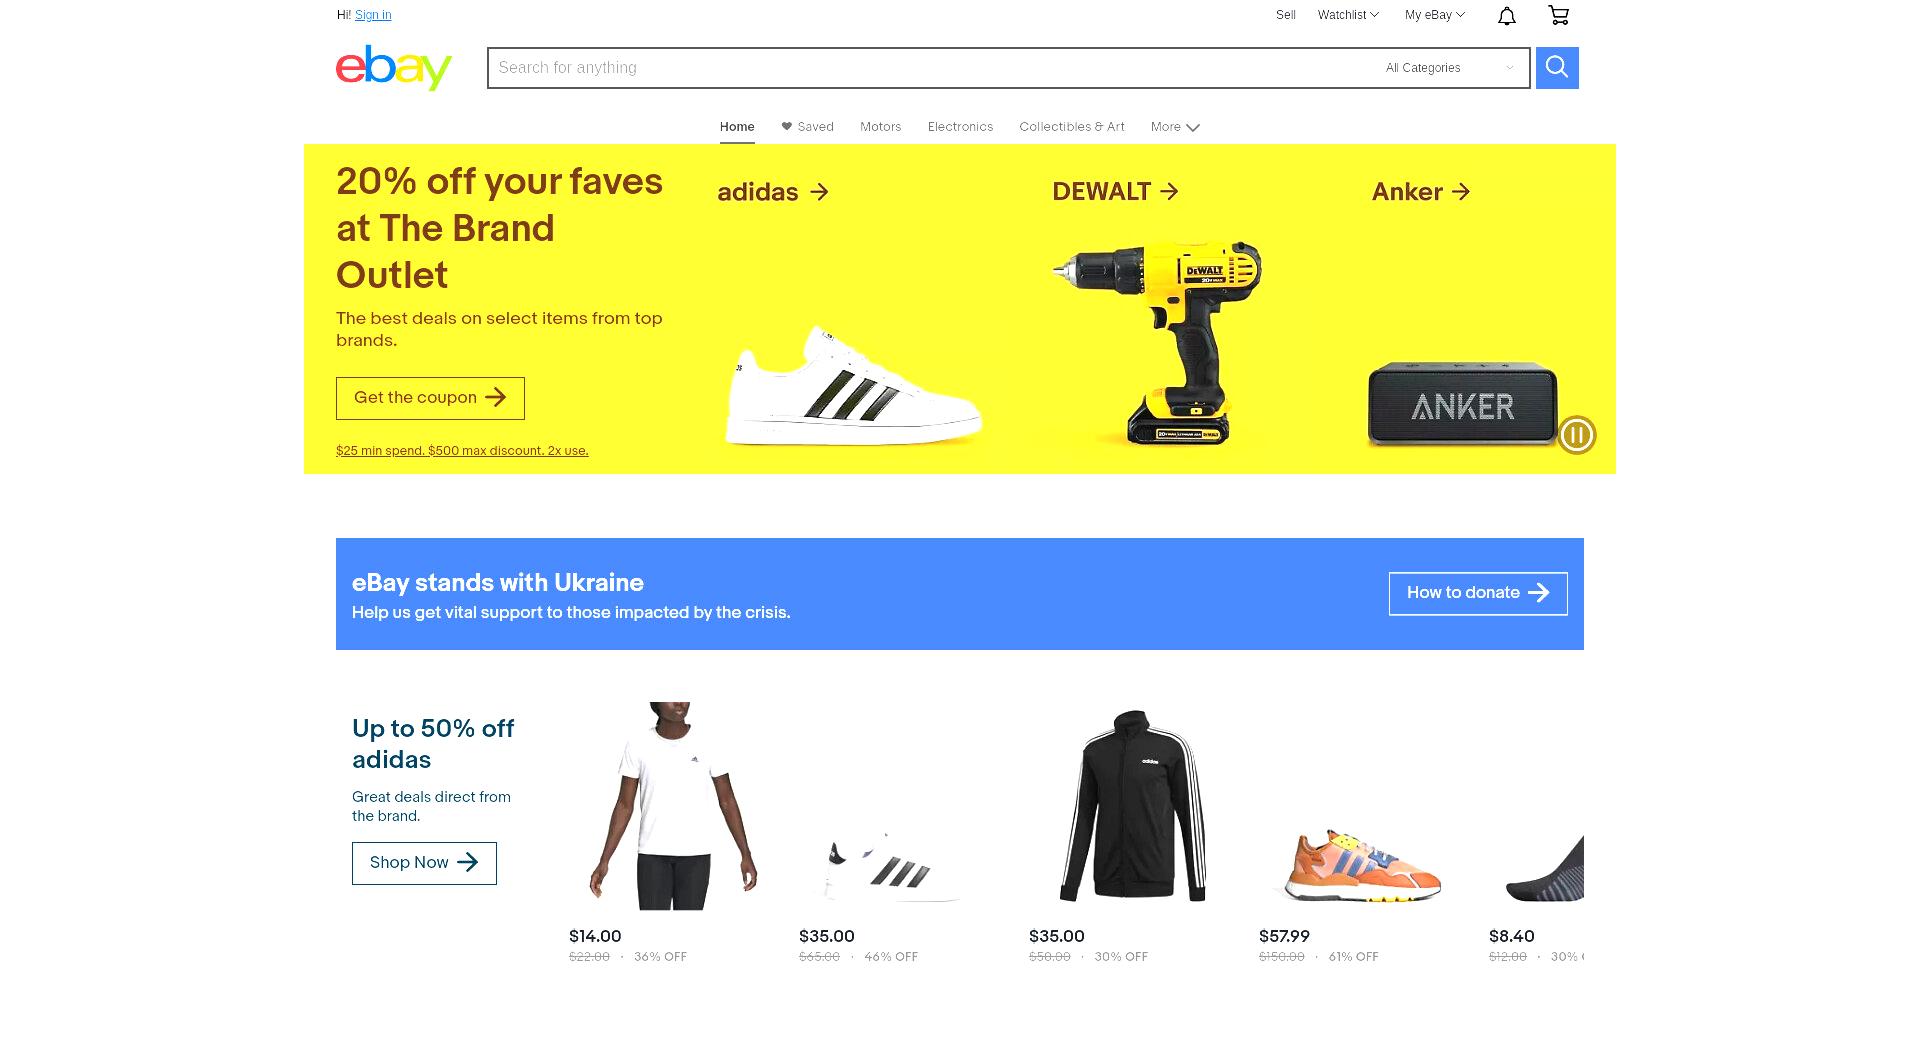The width and height of the screenshot is (1920, 1040).
Task: Go to the eBay logo homepage
Action: pos(394,68)
